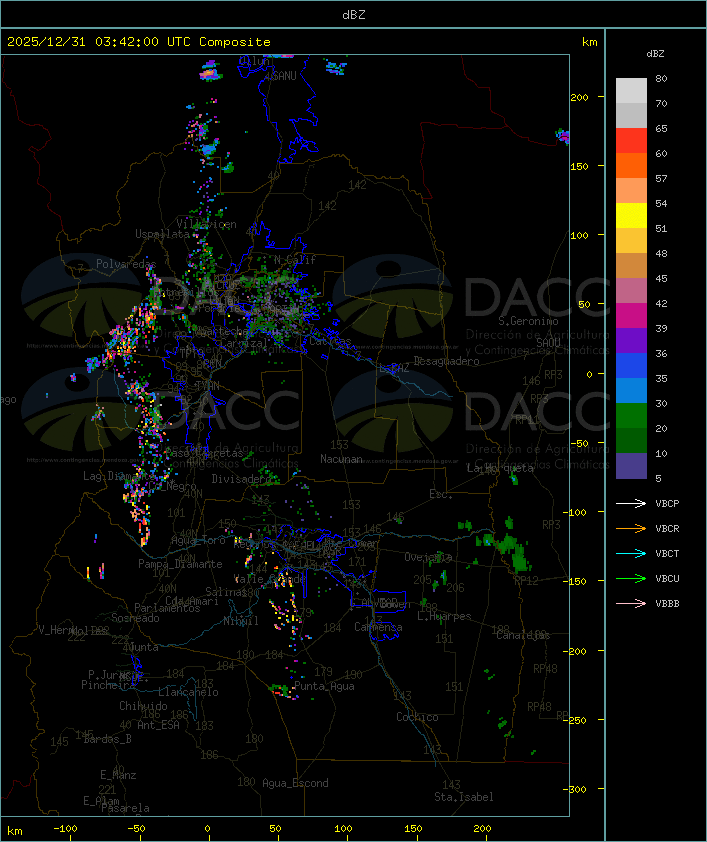
Task: Click the legend value 5
Action: [658, 478]
